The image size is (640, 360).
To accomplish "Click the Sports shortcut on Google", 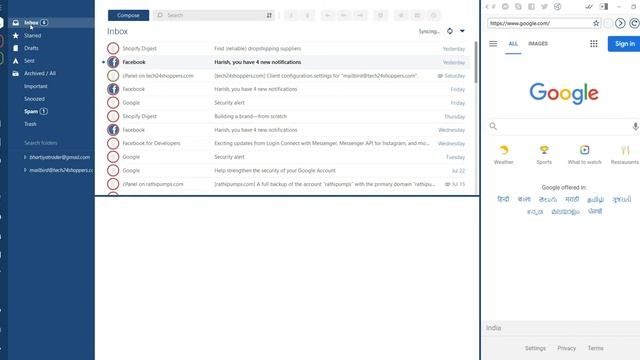I will pyautogui.click(x=544, y=154).
